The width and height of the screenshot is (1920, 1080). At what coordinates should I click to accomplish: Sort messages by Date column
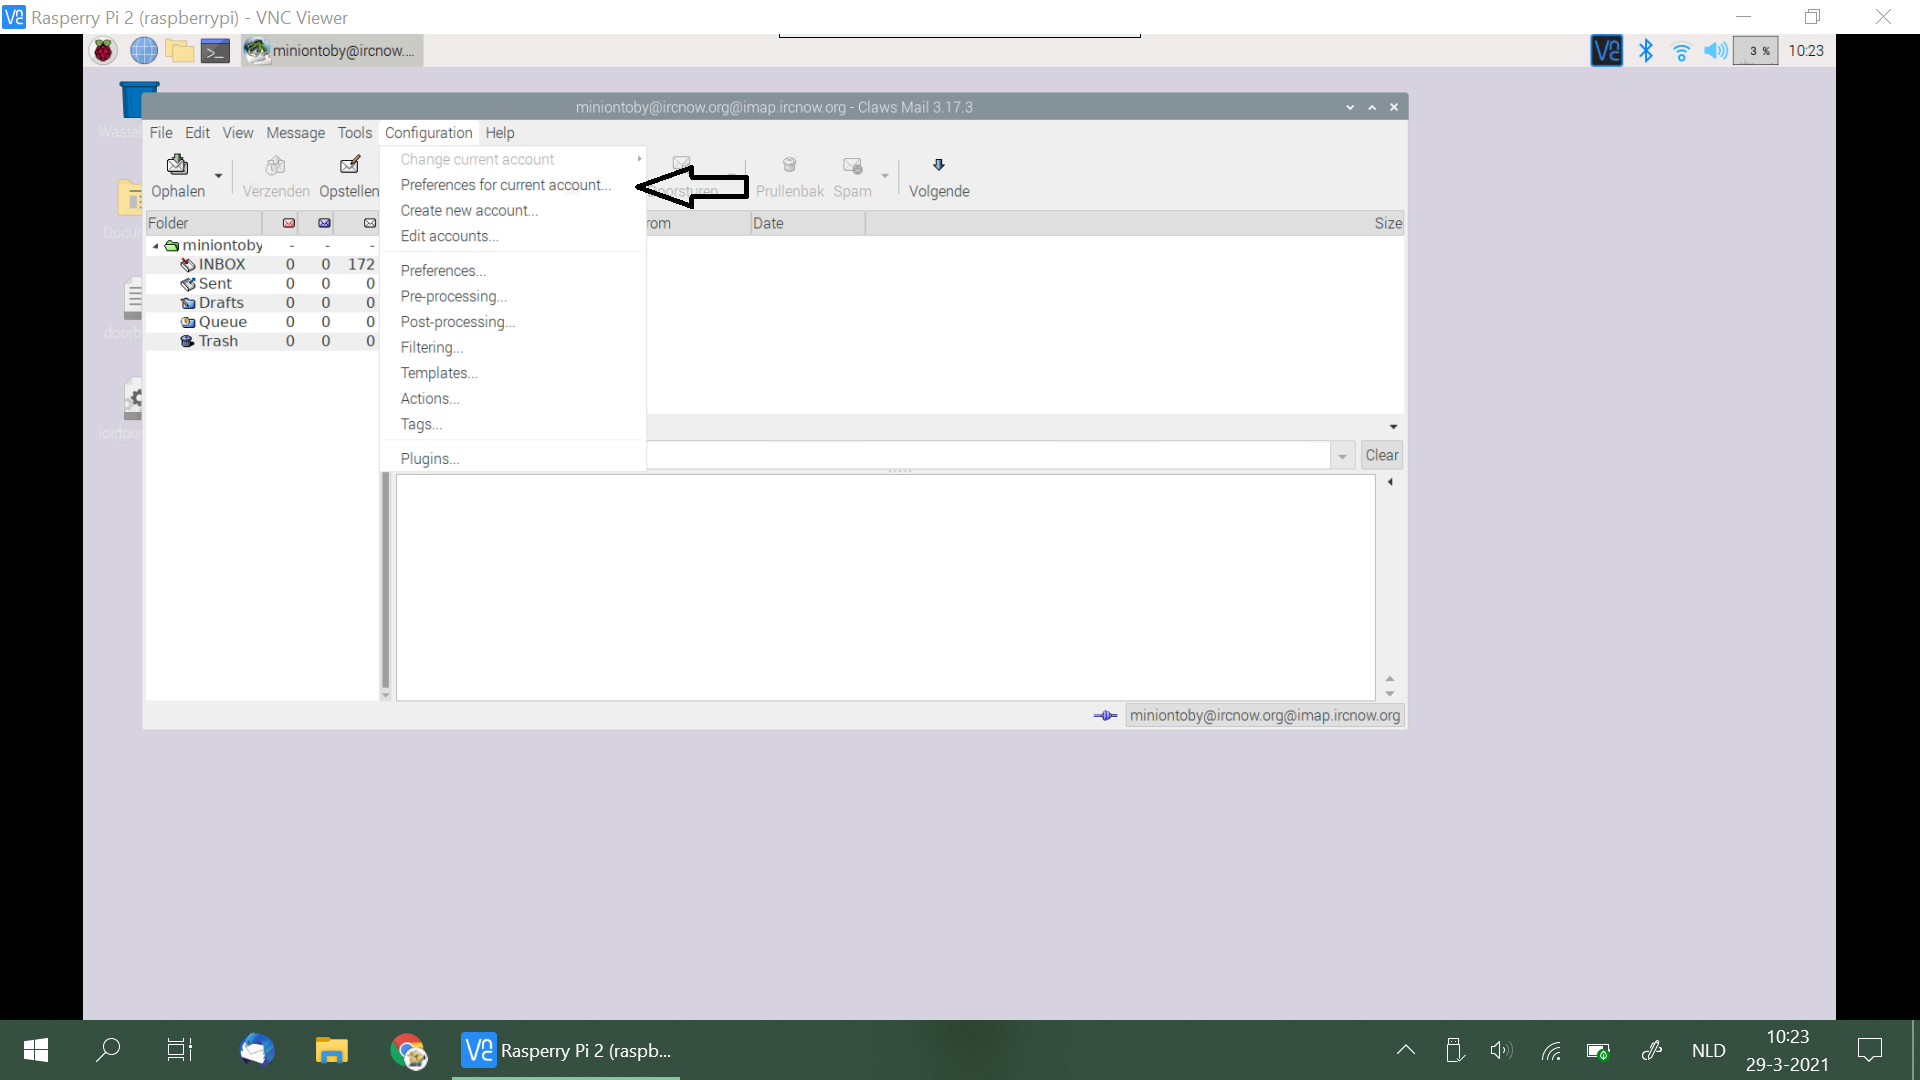point(808,223)
